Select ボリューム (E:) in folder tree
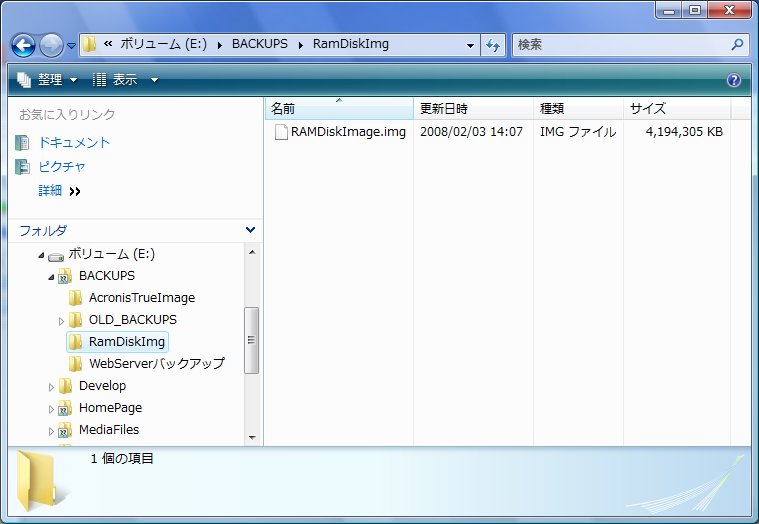This screenshot has width=759, height=524. 111,254
